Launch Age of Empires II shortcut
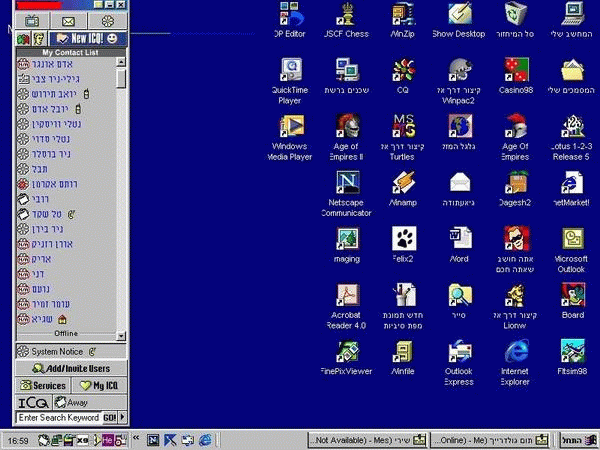The image size is (600, 450). [x=347, y=138]
